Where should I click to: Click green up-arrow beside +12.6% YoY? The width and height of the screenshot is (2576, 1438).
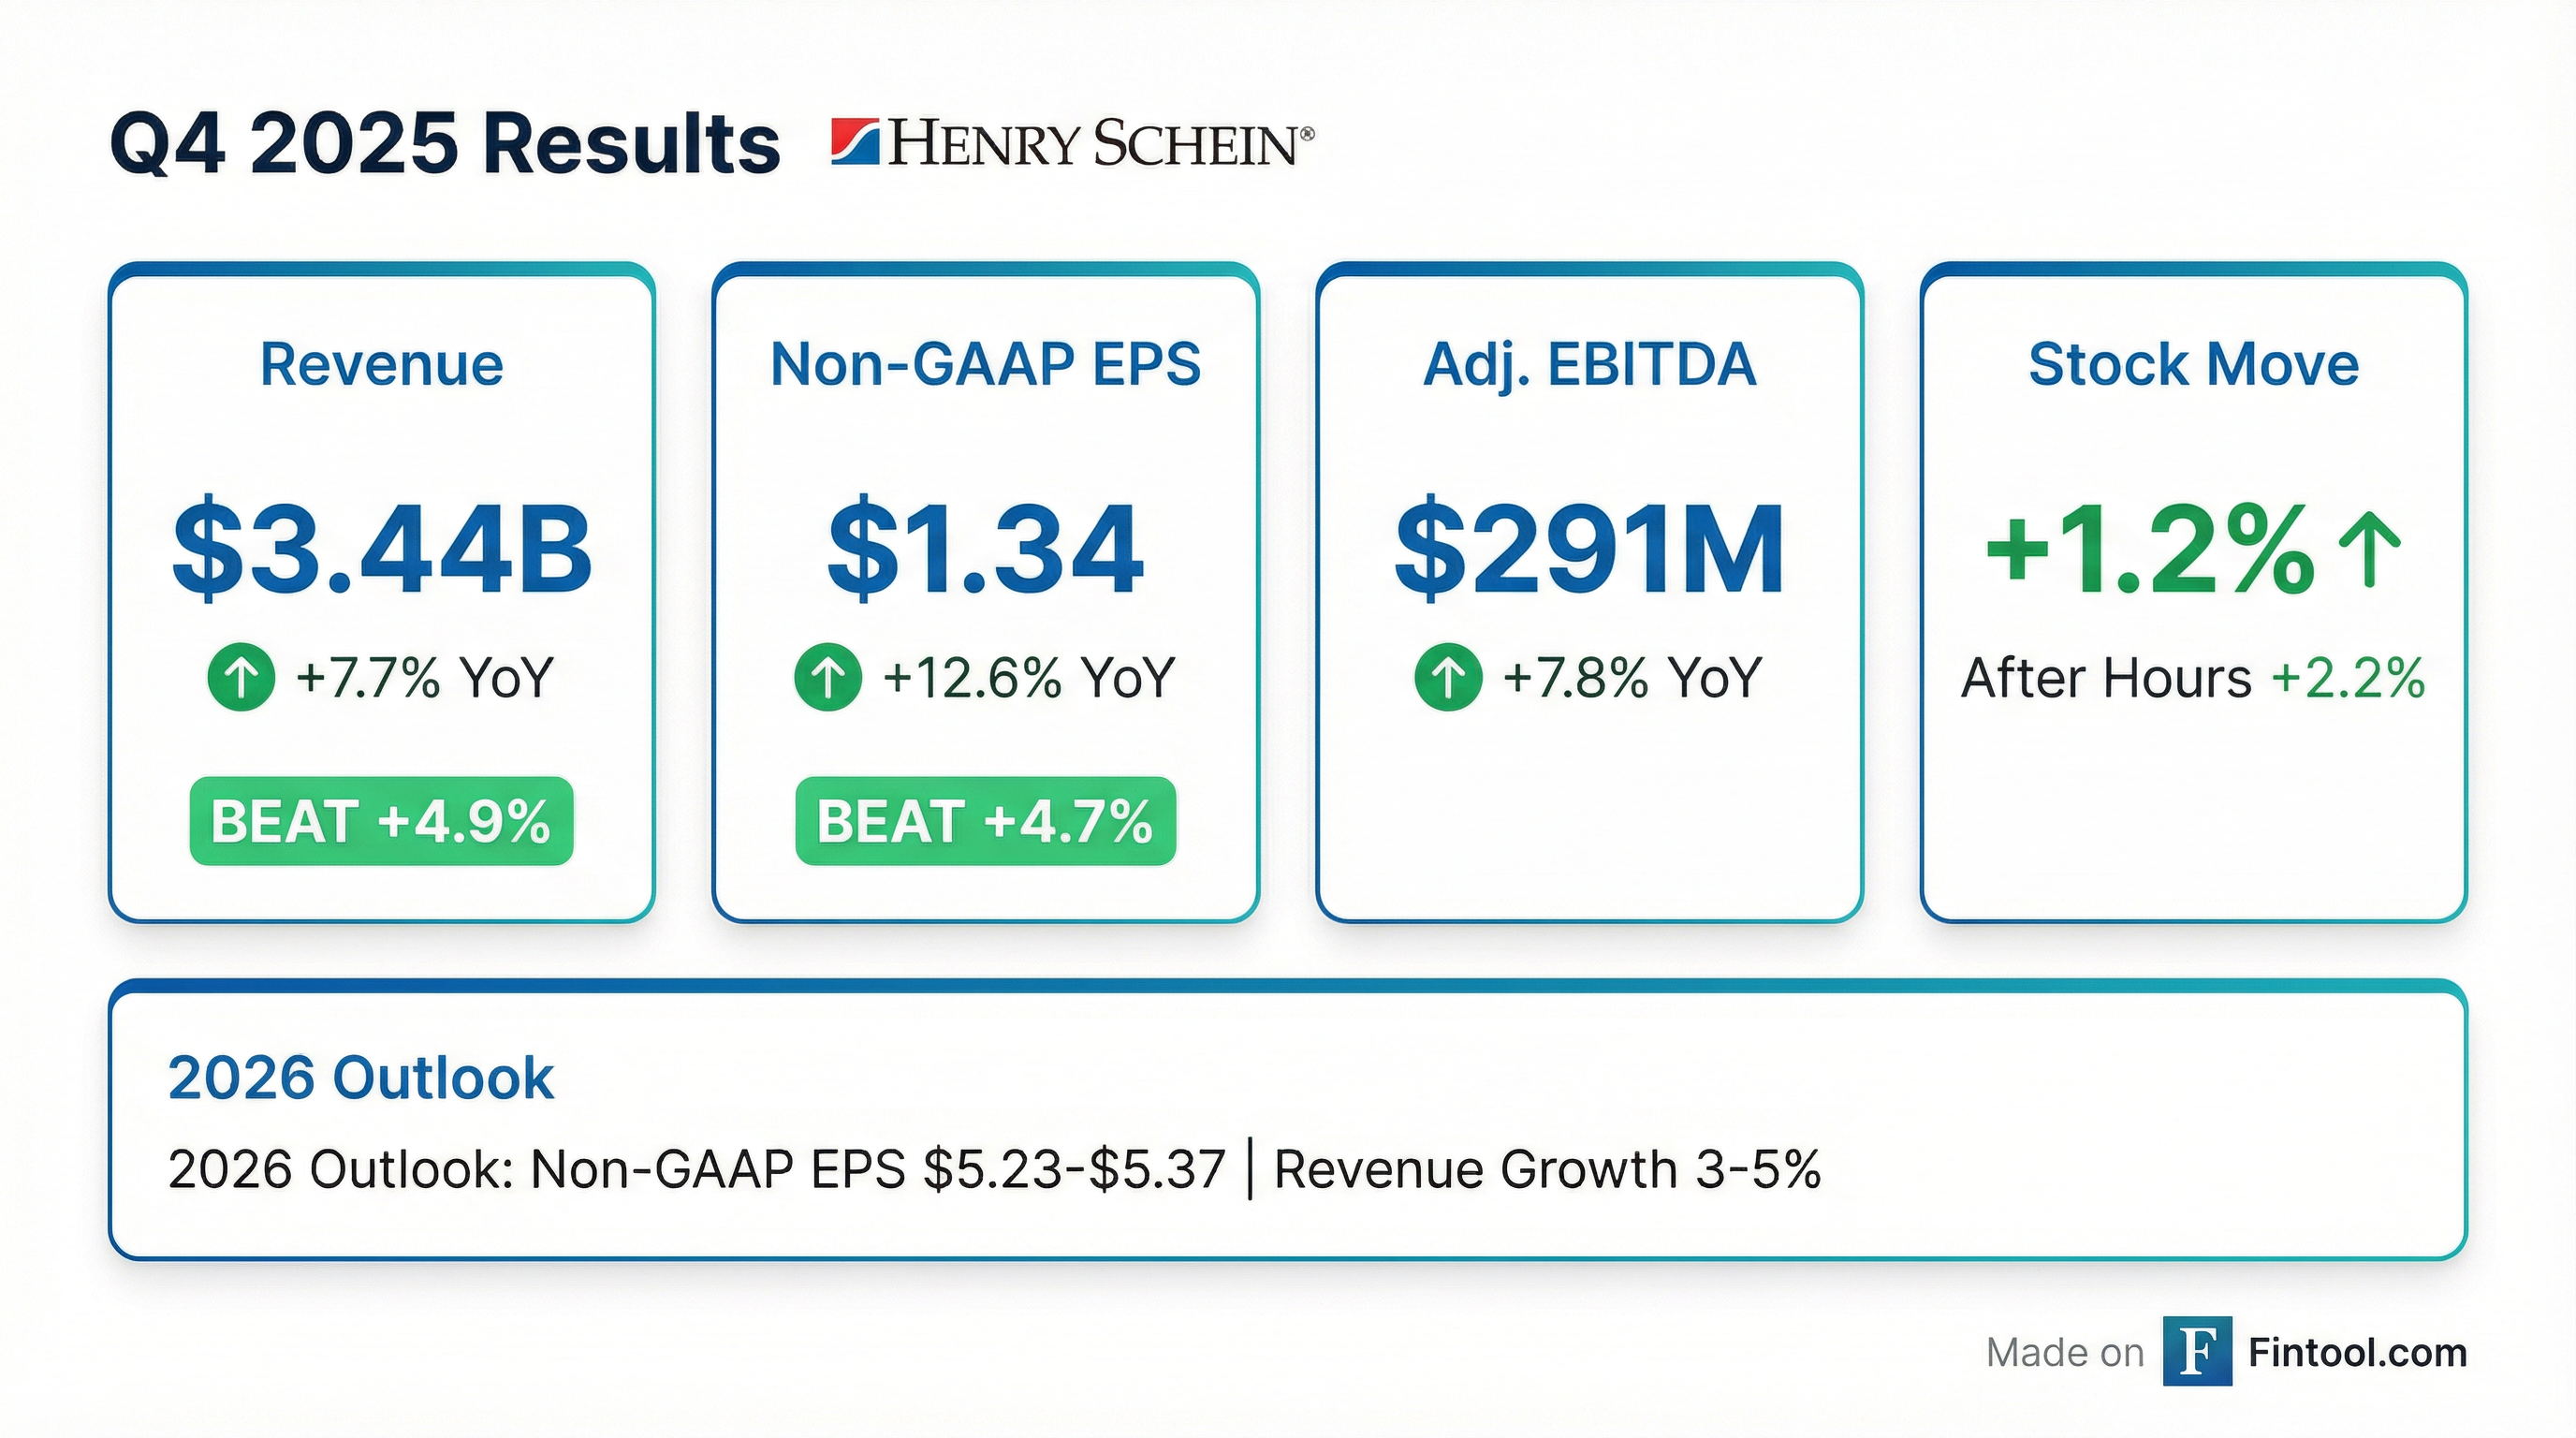coord(828,677)
